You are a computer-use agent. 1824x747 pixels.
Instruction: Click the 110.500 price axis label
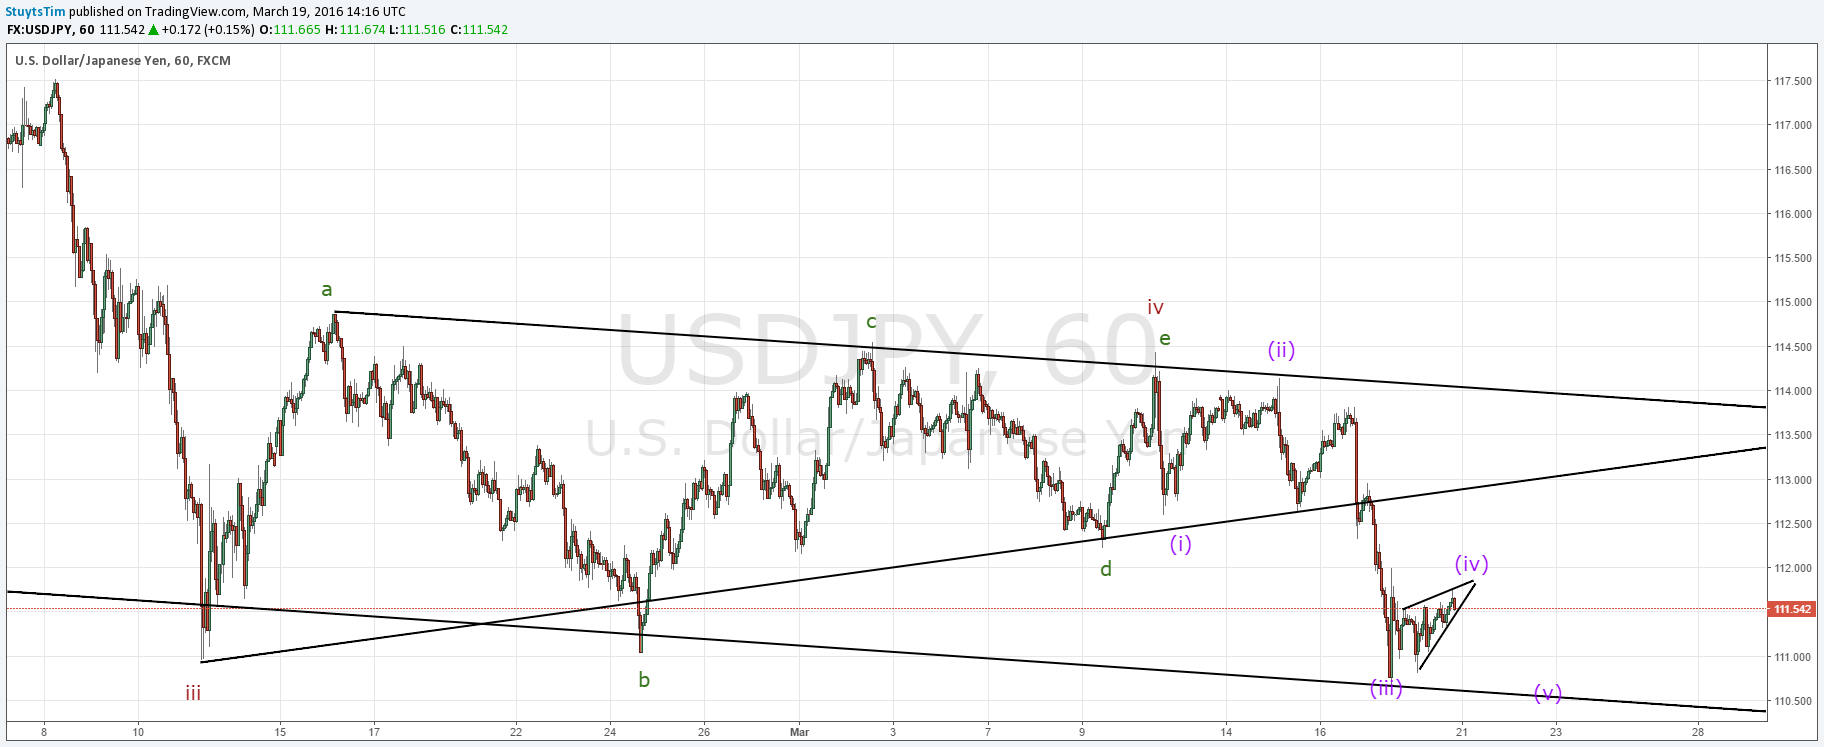(1793, 701)
